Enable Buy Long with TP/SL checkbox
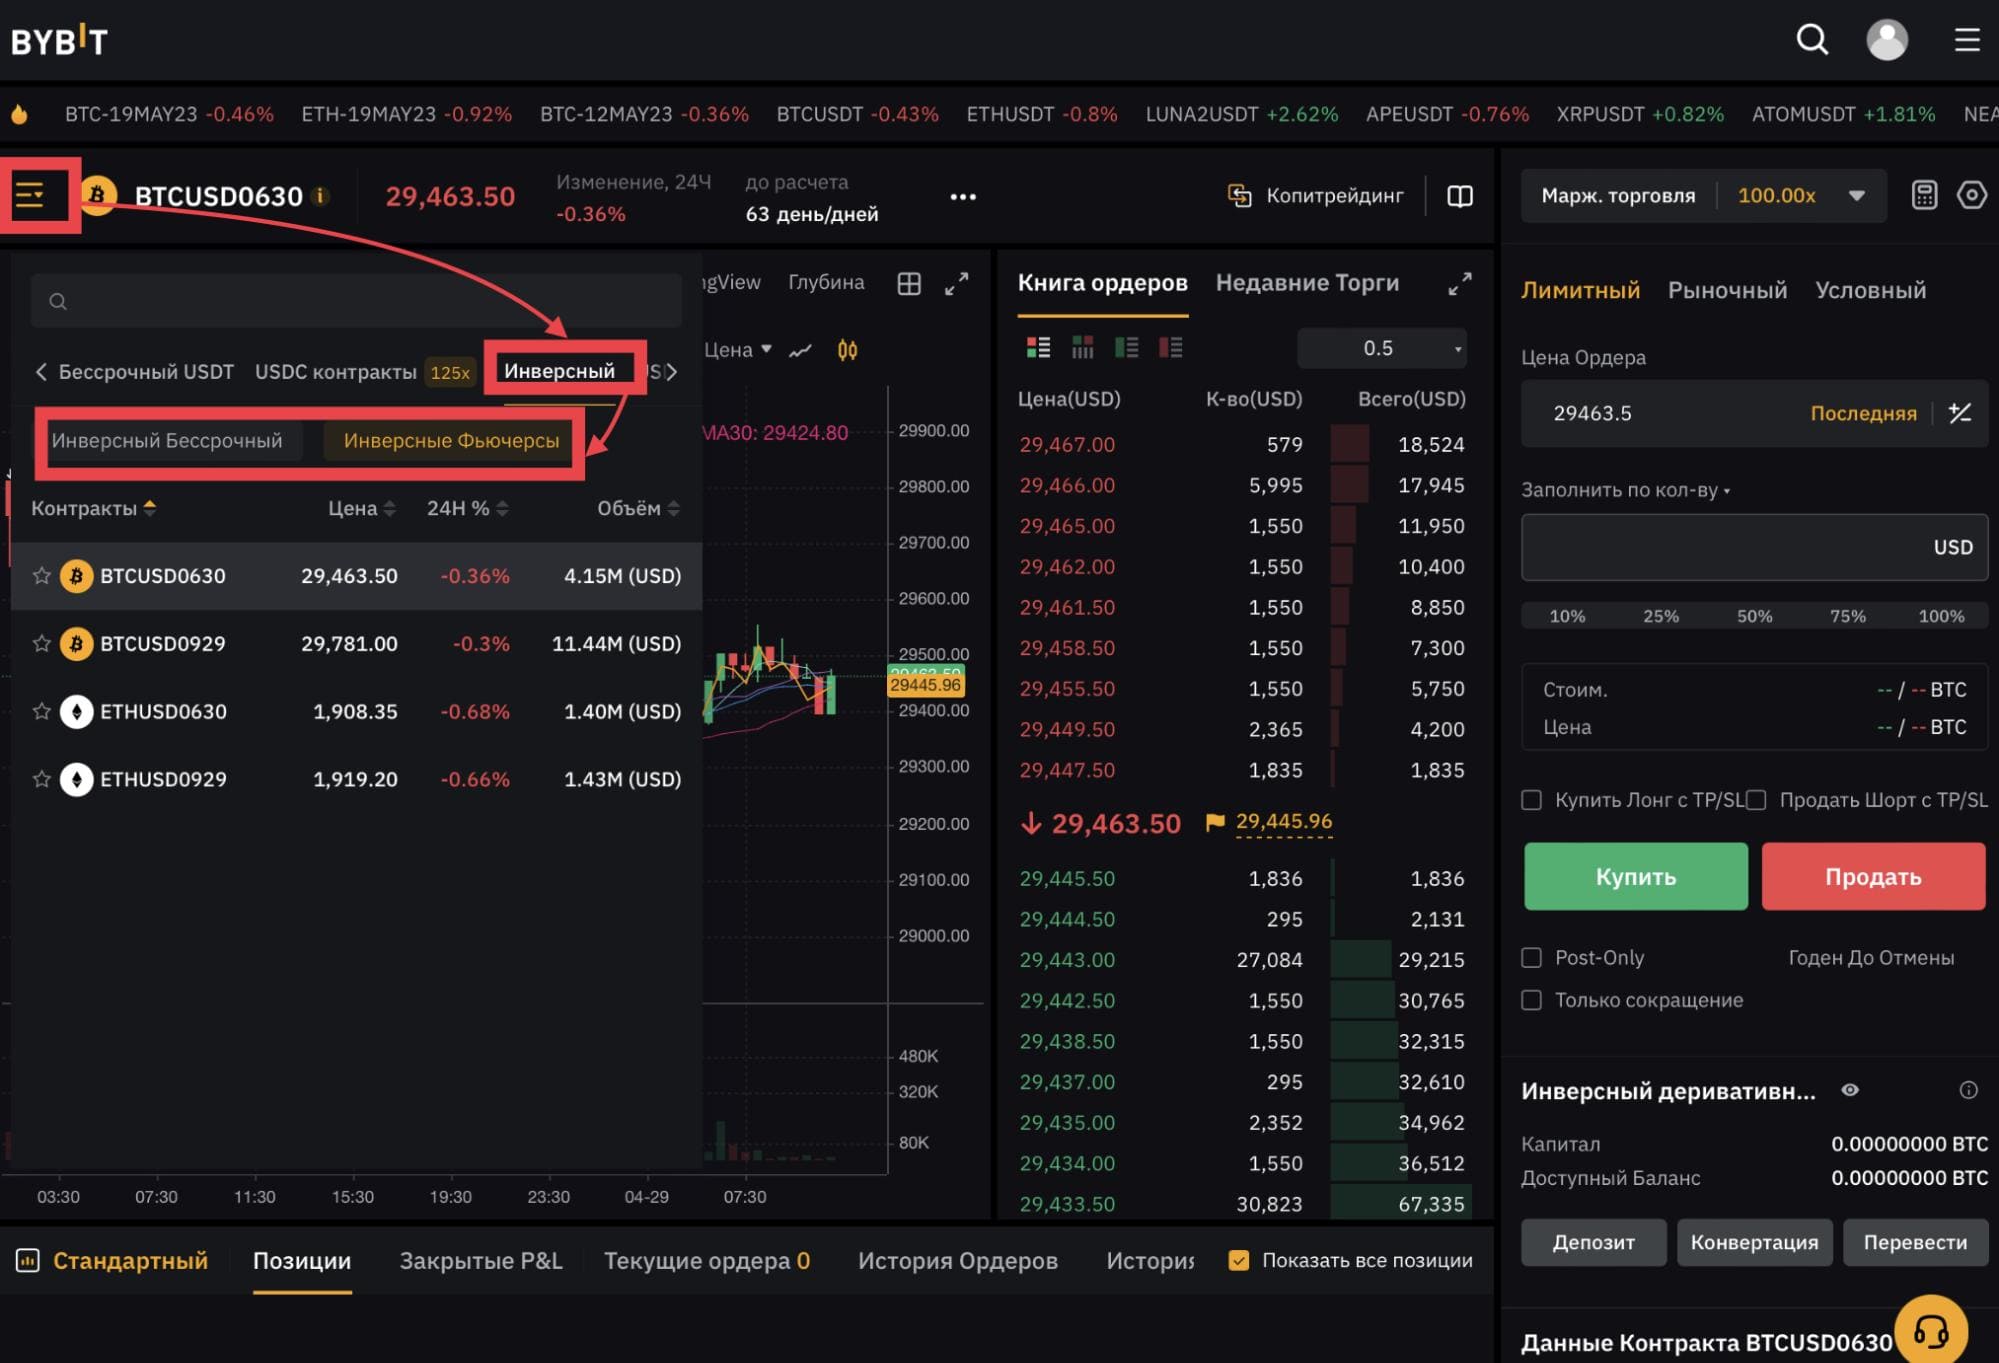The image size is (1999, 1363). 1531,800
